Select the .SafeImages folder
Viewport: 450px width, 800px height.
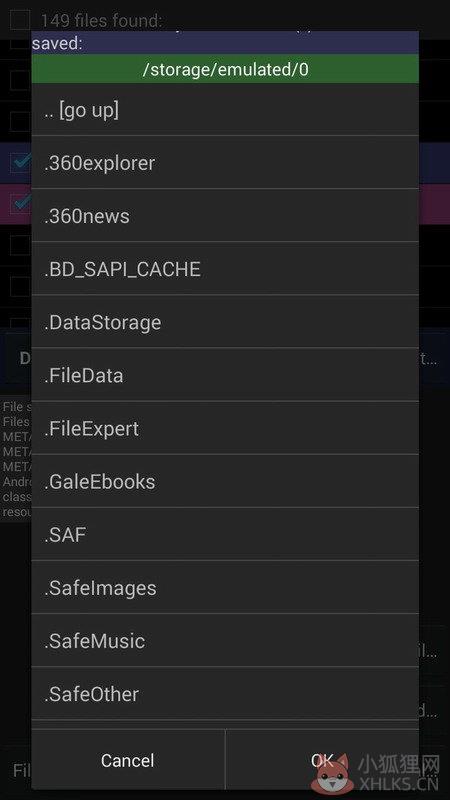pos(225,587)
